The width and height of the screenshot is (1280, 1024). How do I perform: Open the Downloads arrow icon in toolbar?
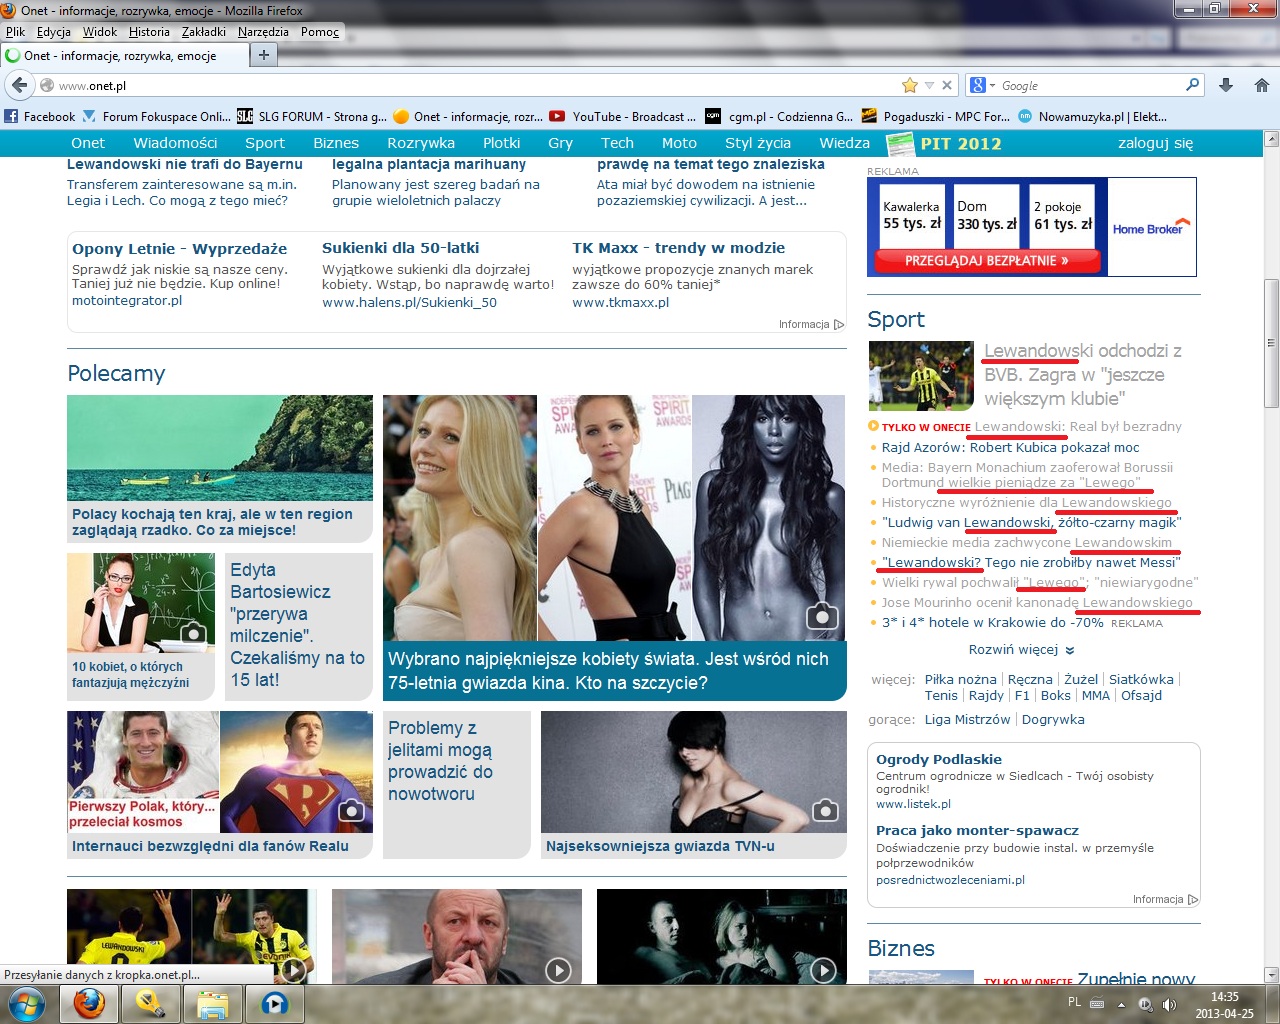(1226, 85)
